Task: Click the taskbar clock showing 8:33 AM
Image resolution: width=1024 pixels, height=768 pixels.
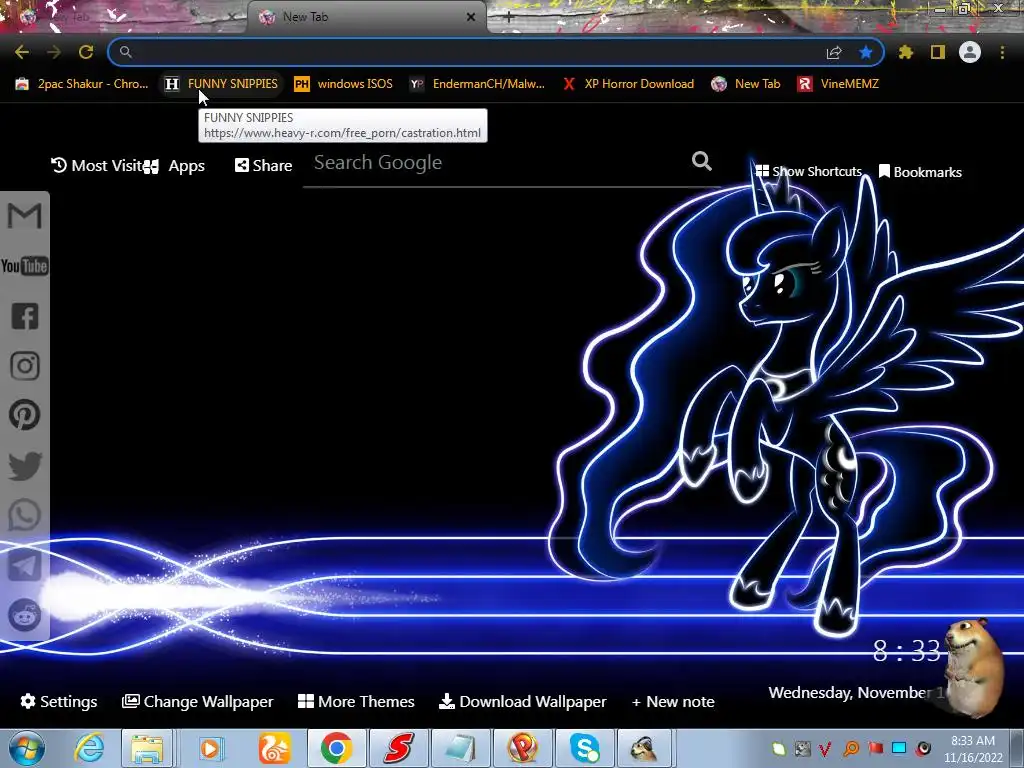Action: 973,749
